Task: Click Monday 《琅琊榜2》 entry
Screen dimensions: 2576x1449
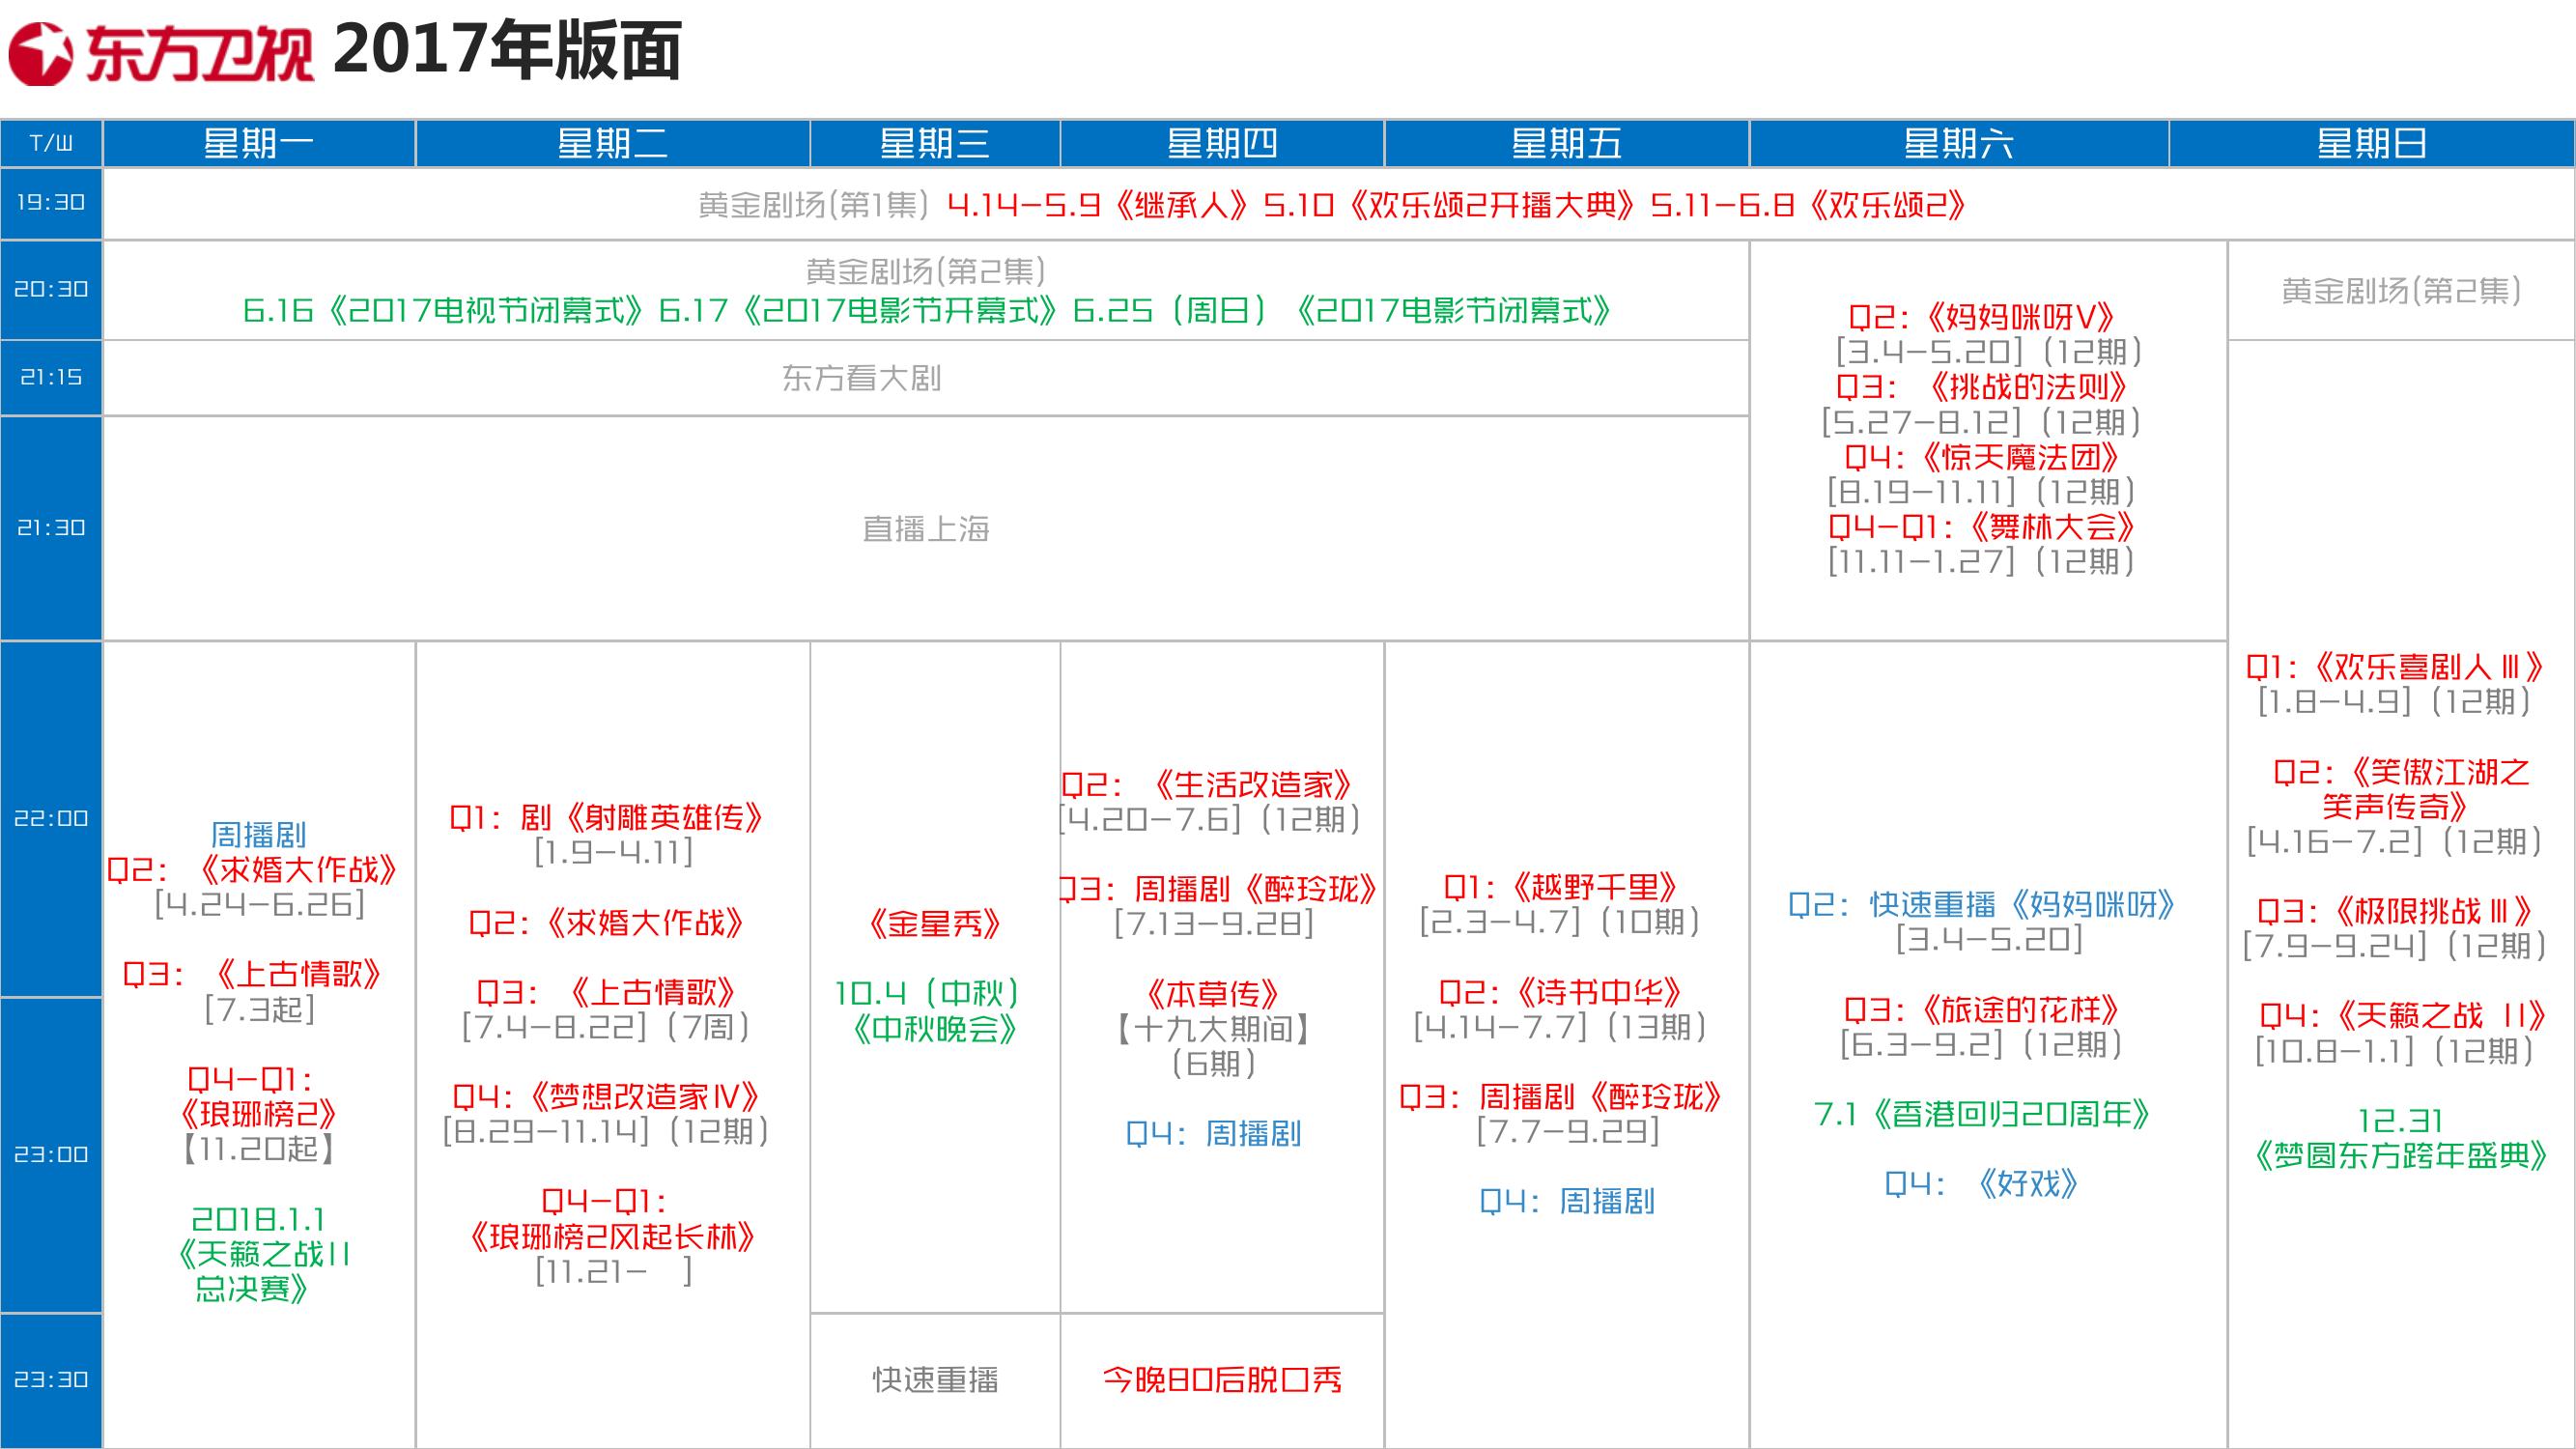Action: [259, 1114]
